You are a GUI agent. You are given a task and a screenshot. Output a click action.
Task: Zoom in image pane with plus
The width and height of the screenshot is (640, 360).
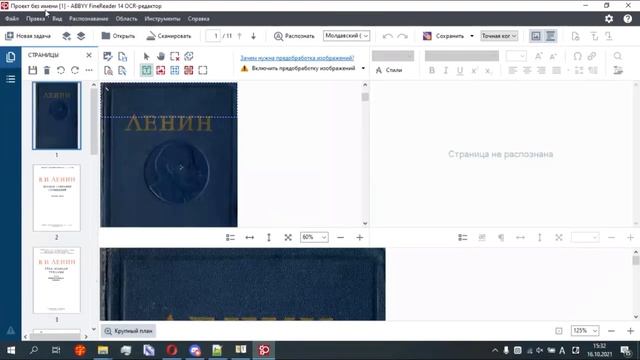click(360, 237)
